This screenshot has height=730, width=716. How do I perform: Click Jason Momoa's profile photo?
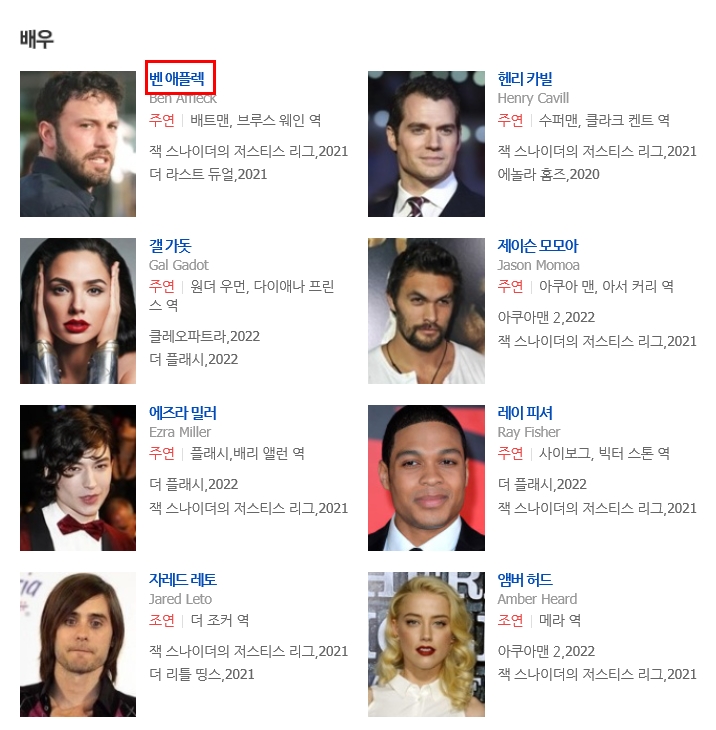coord(426,311)
